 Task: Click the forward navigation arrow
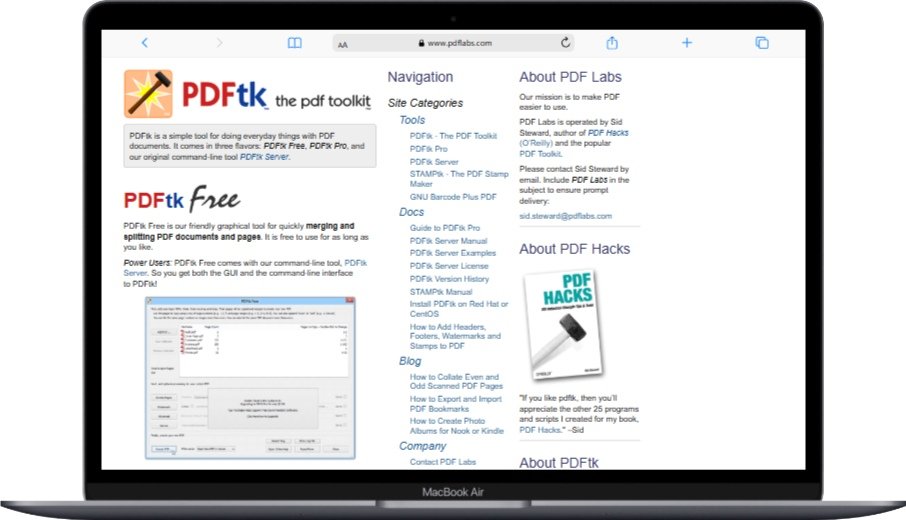click(x=219, y=43)
